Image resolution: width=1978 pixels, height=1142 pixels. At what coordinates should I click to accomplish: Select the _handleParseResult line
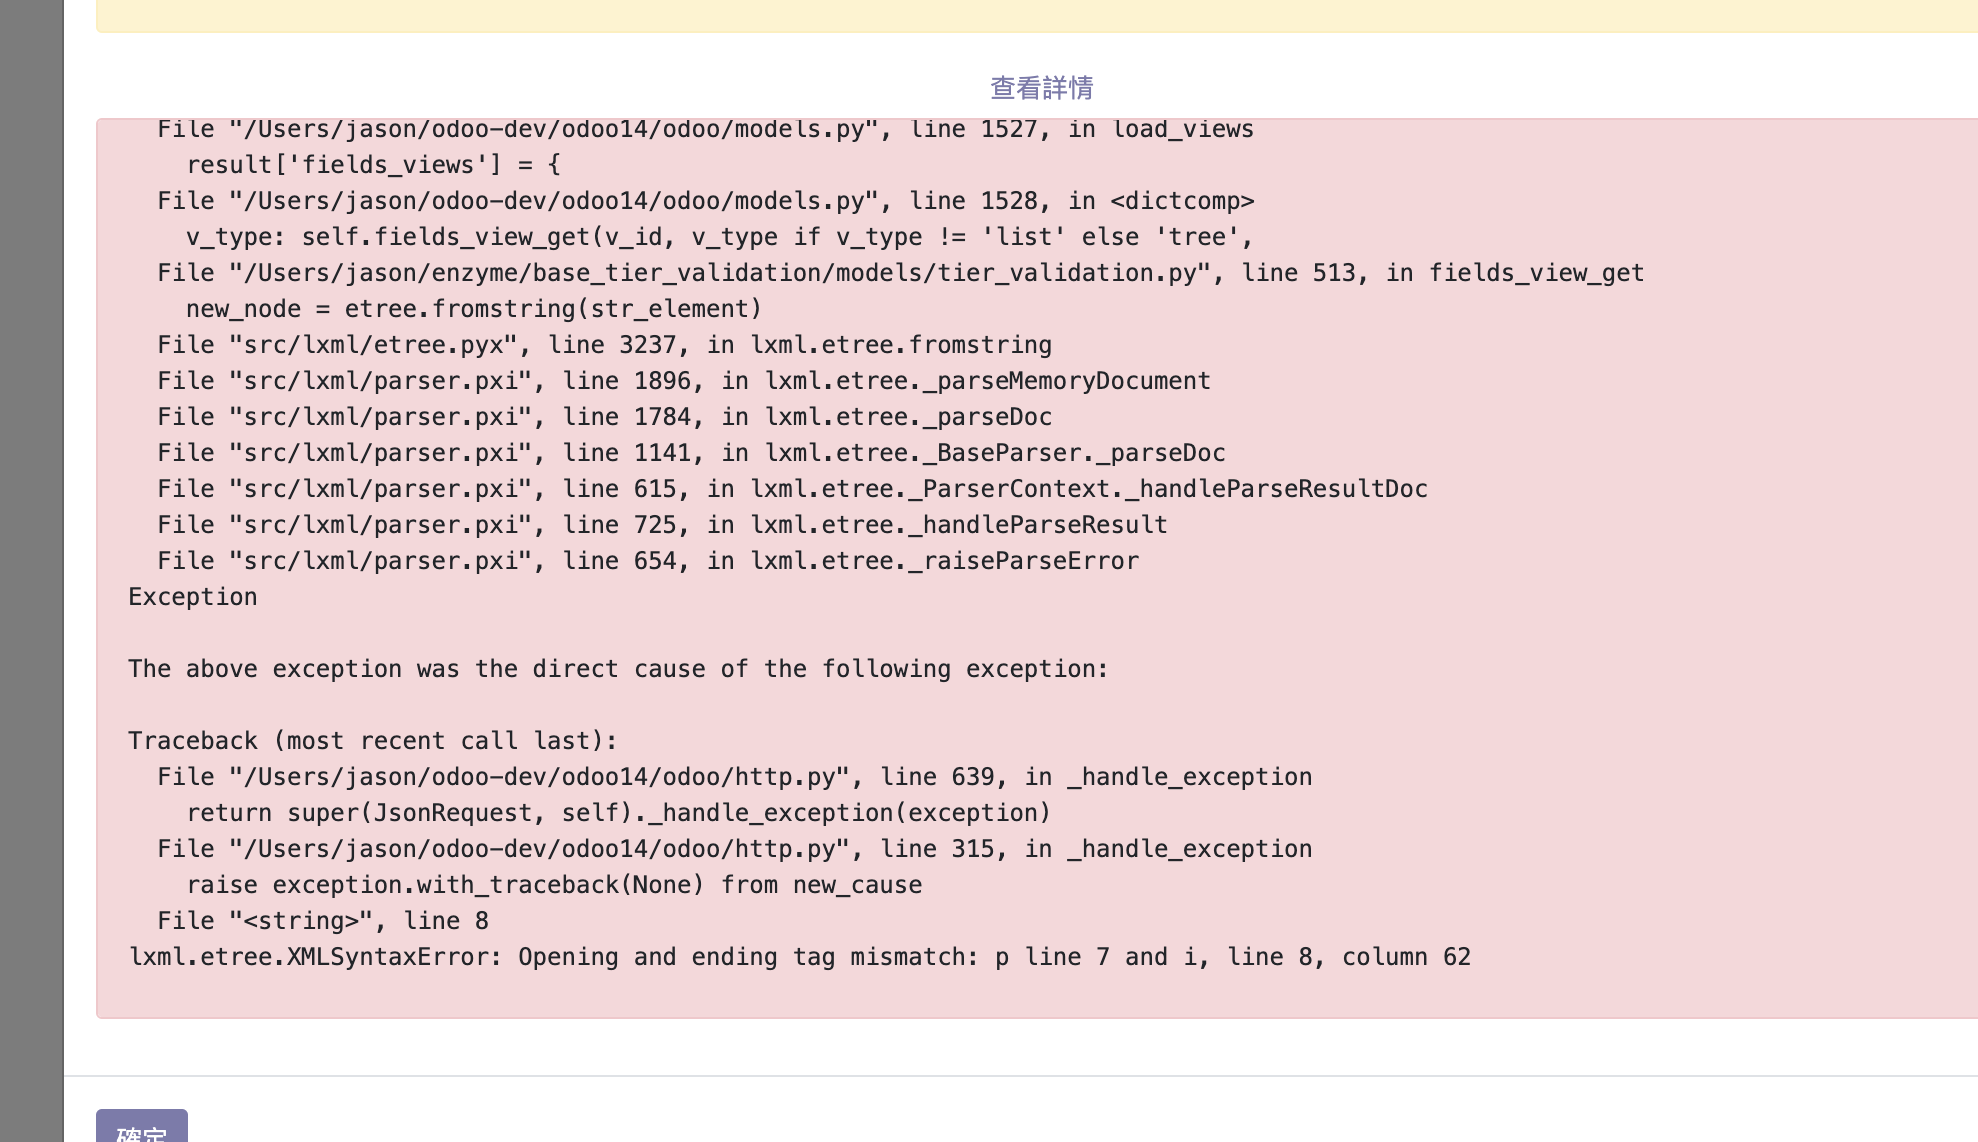661,524
